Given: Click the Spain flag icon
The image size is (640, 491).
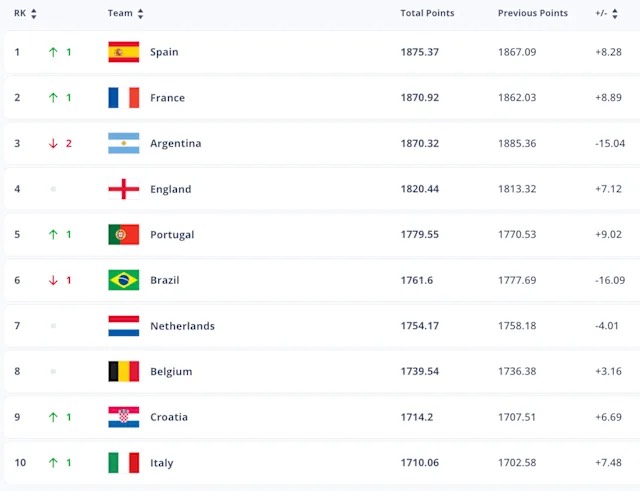Looking at the screenshot, I should pyautogui.click(x=124, y=52).
